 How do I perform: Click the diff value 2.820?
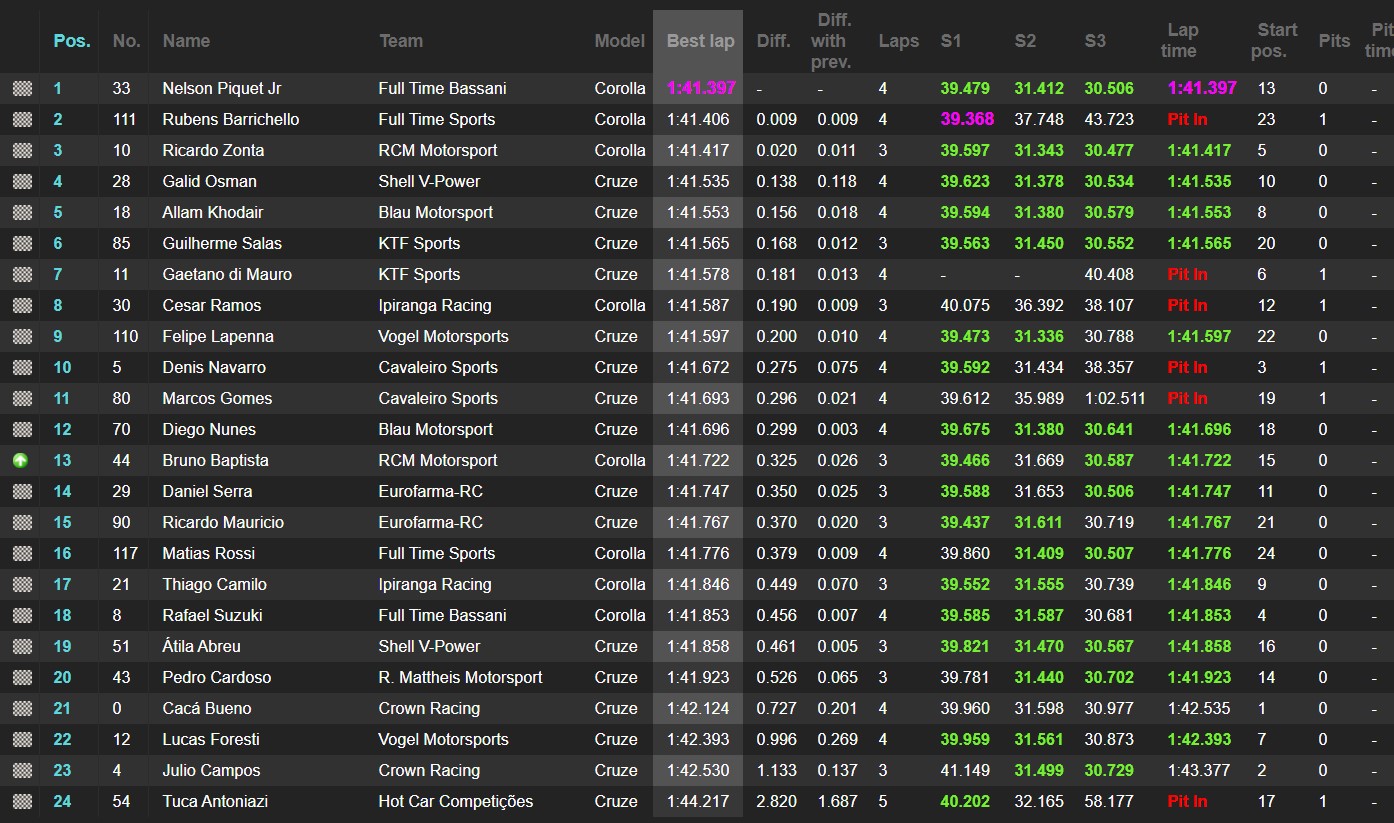click(777, 802)
